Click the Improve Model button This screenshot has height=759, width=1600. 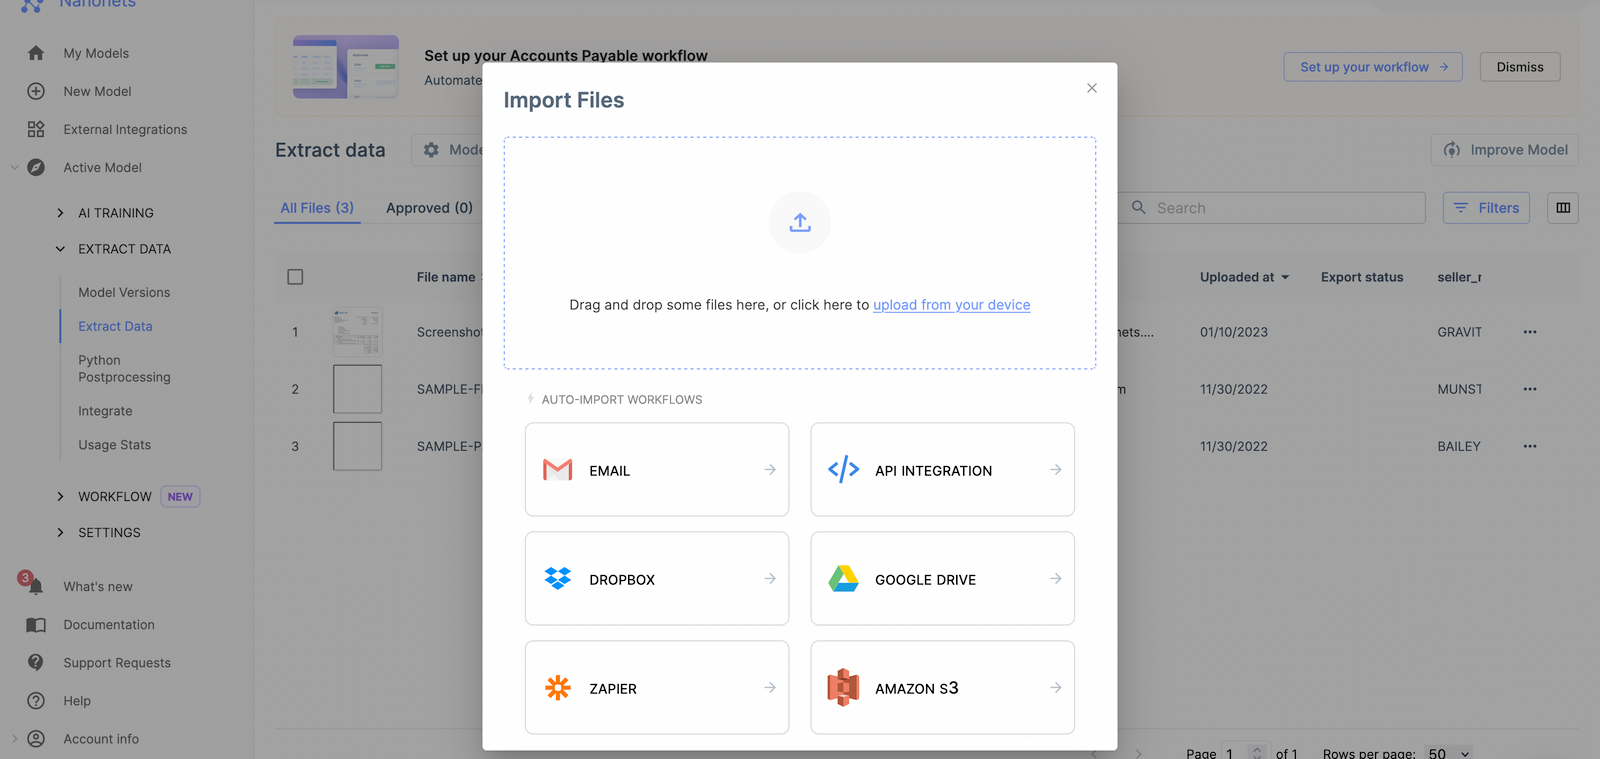click(1505, 150)
